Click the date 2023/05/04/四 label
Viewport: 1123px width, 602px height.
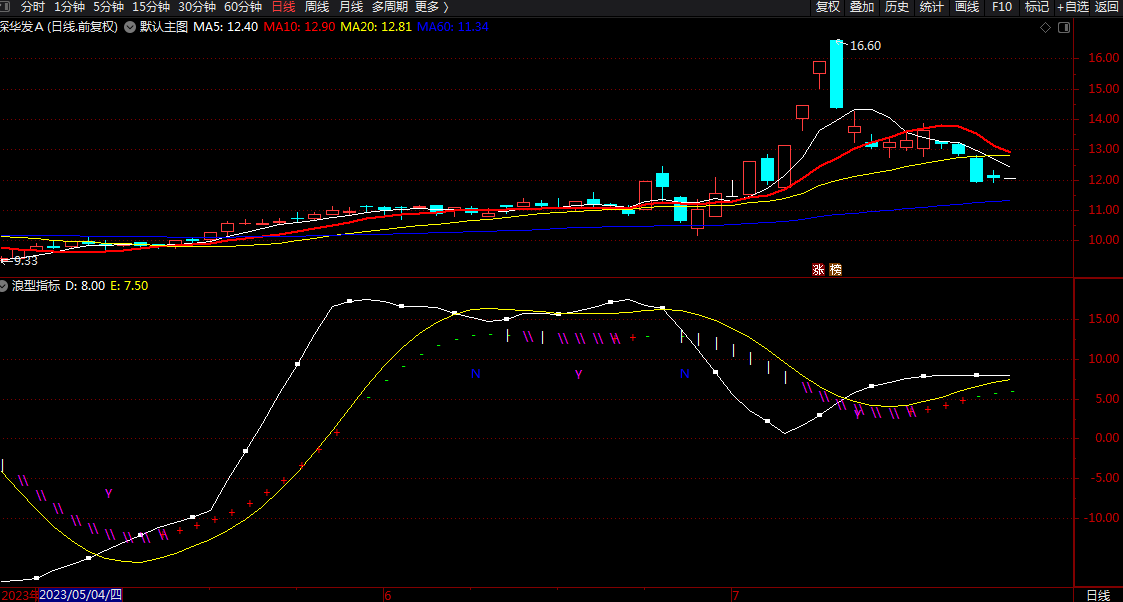click(80, 595)
